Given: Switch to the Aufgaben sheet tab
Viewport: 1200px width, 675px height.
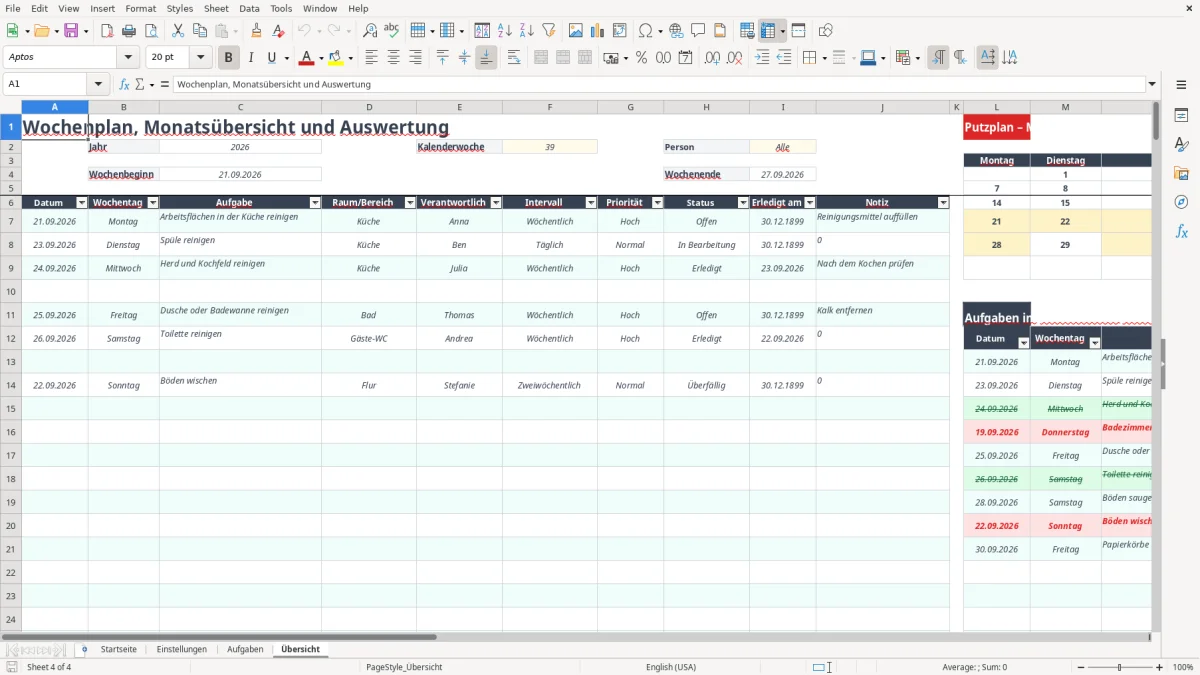Looking at the screenshot, I should click(x=245, y=649).
